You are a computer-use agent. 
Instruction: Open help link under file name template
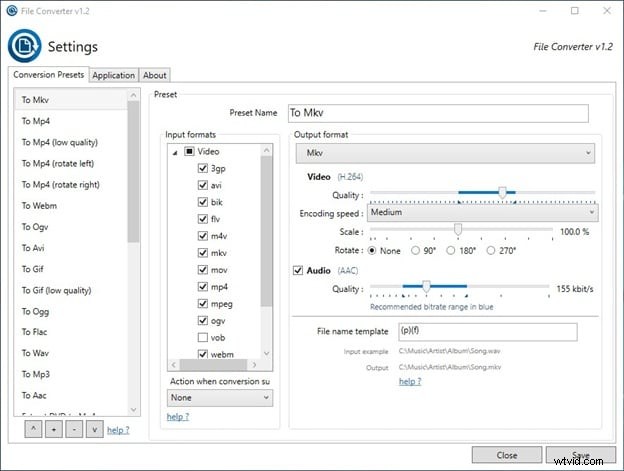[410, 381]
